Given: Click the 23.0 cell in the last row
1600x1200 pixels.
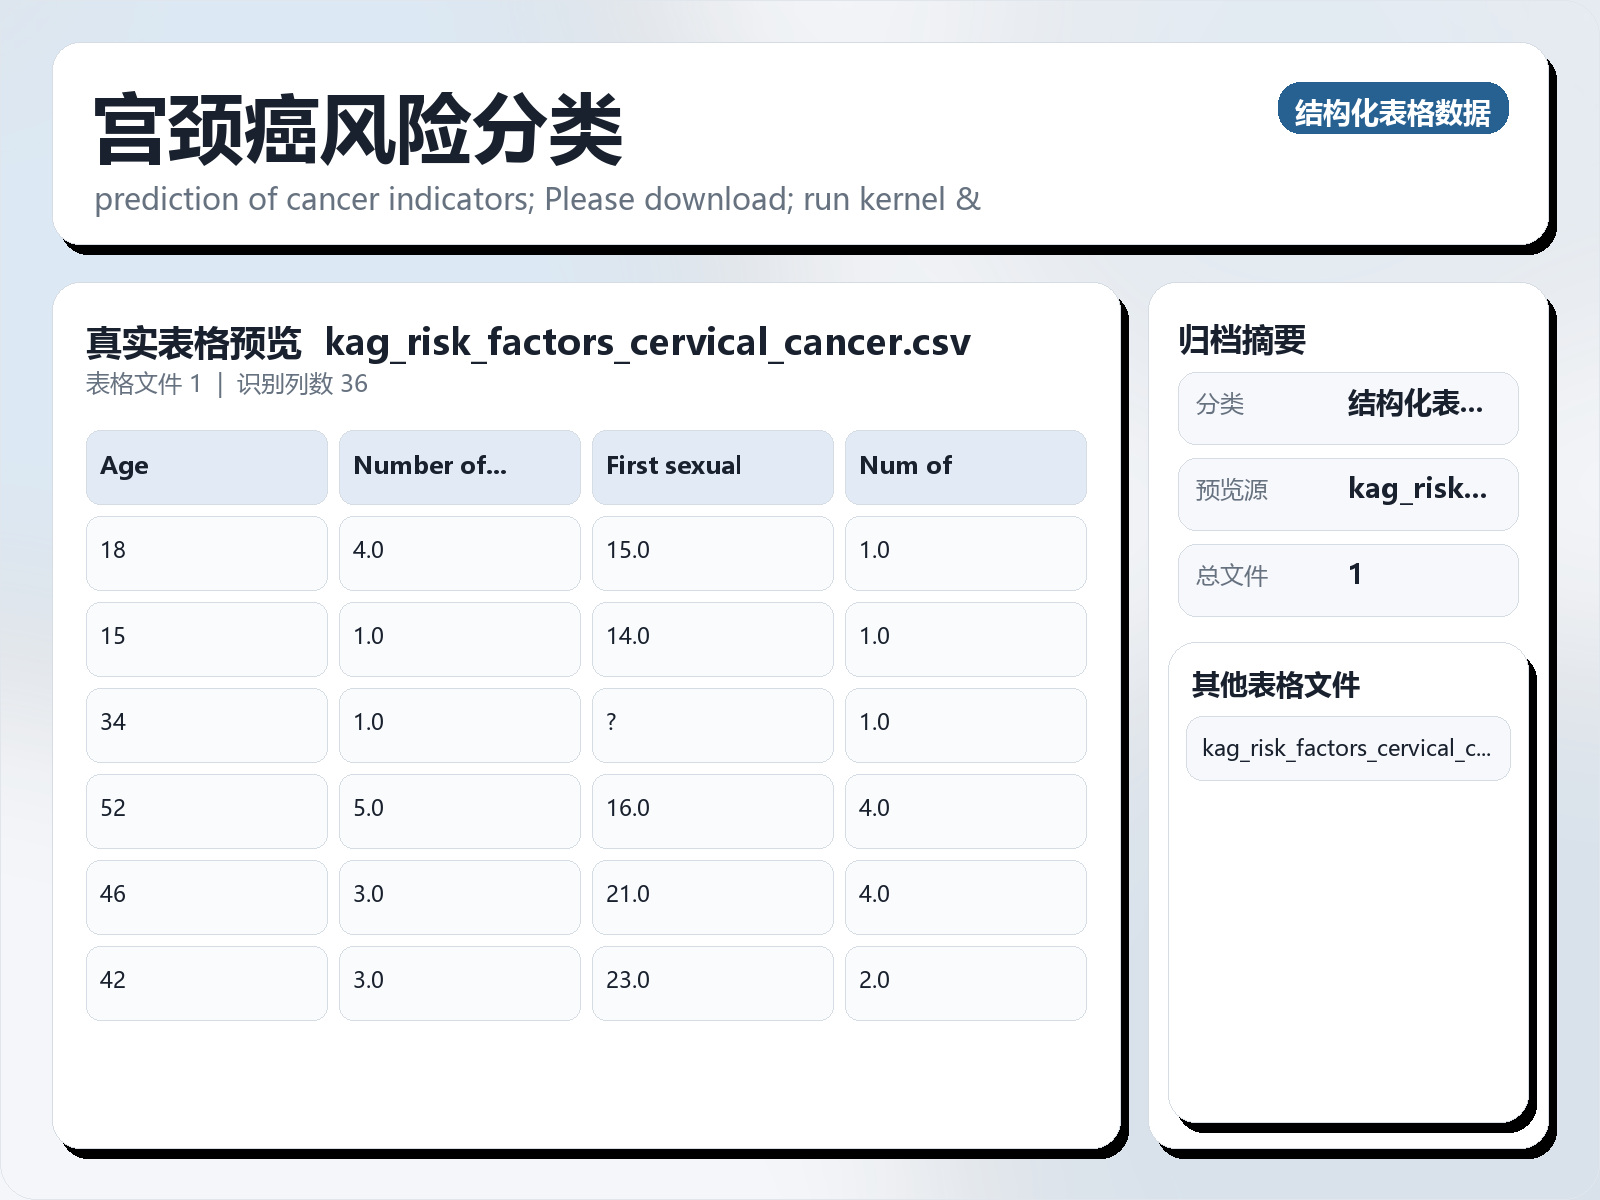Looking at the screenshot, I should click(x=712, y=982).
